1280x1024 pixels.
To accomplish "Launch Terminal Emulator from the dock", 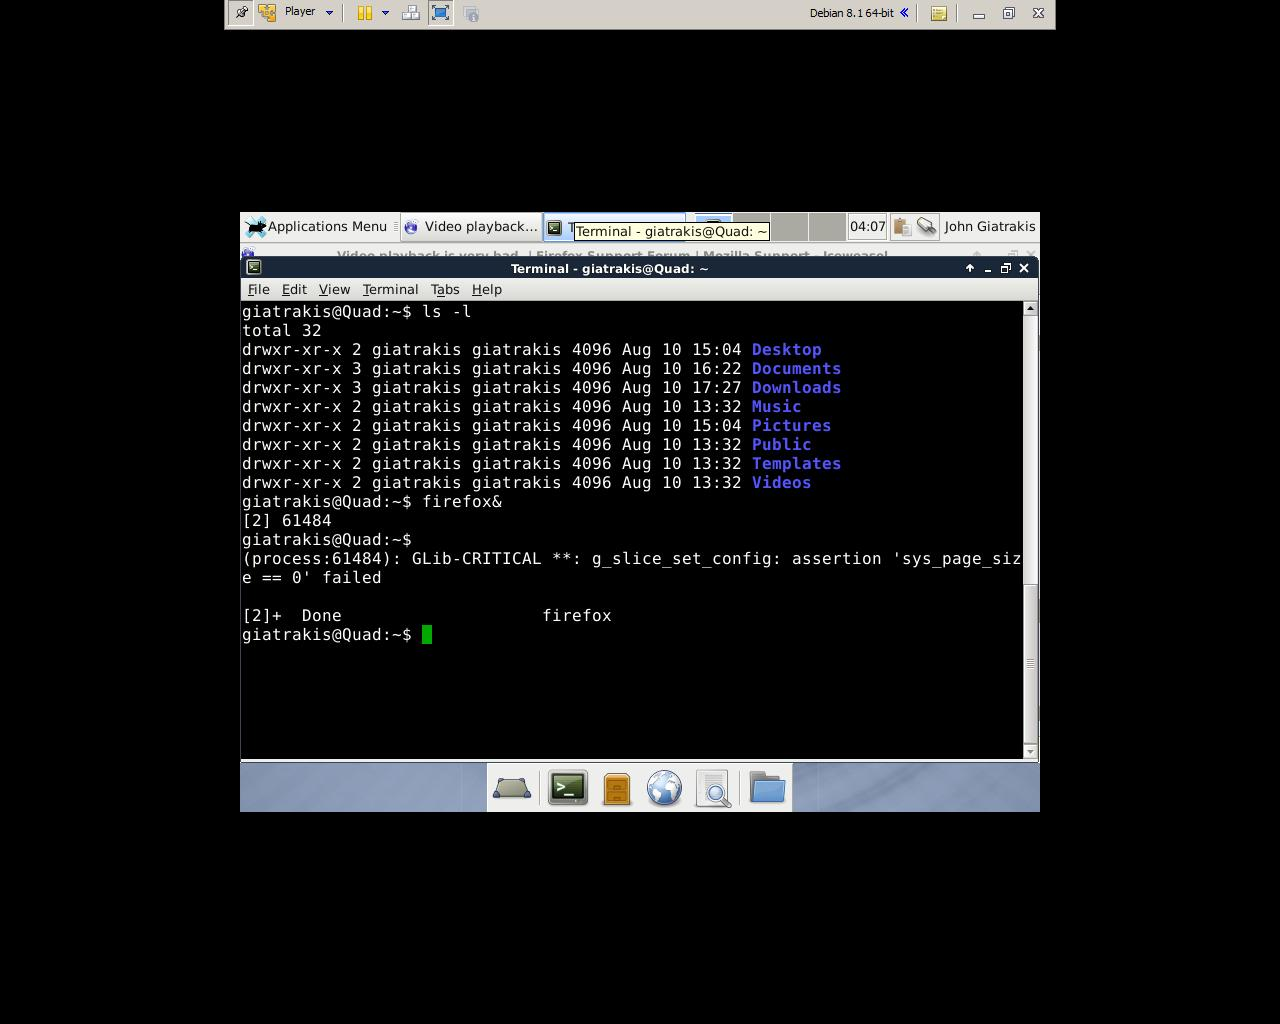I will [568, 788].
